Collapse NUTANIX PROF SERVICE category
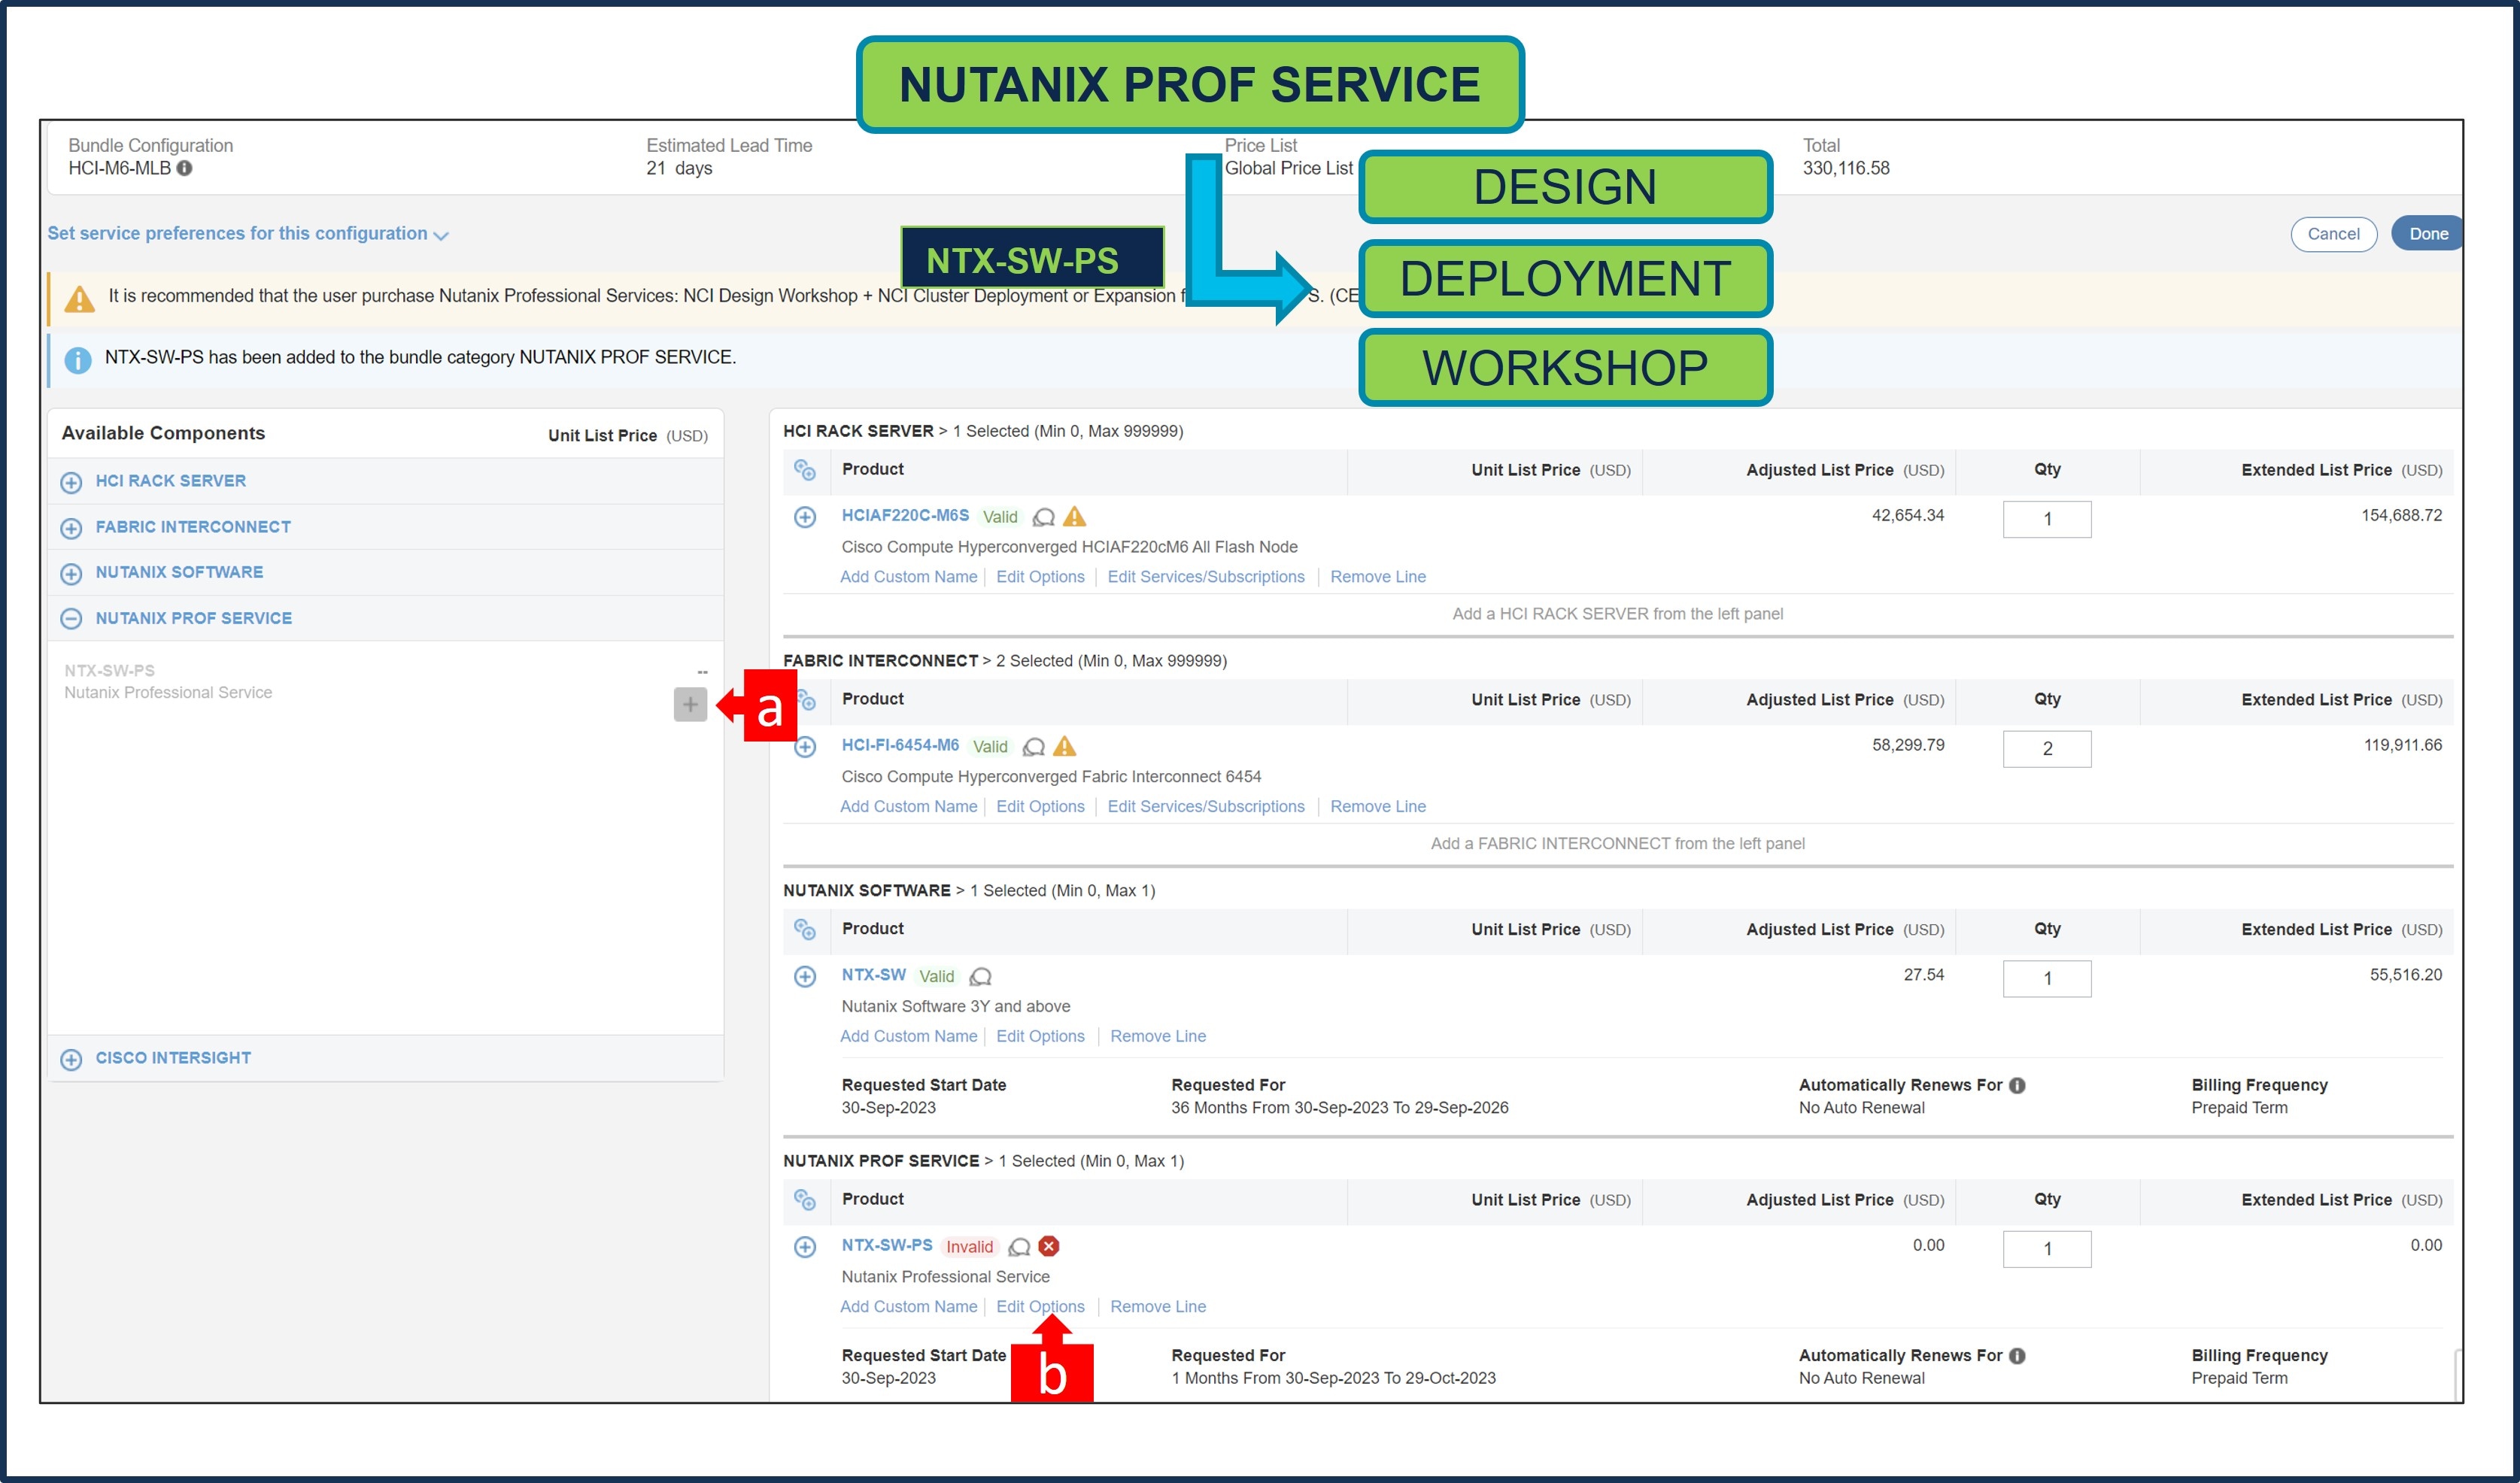This screenshot has height=1483, width=2520. pyautogui.click(x=71, y=619)
